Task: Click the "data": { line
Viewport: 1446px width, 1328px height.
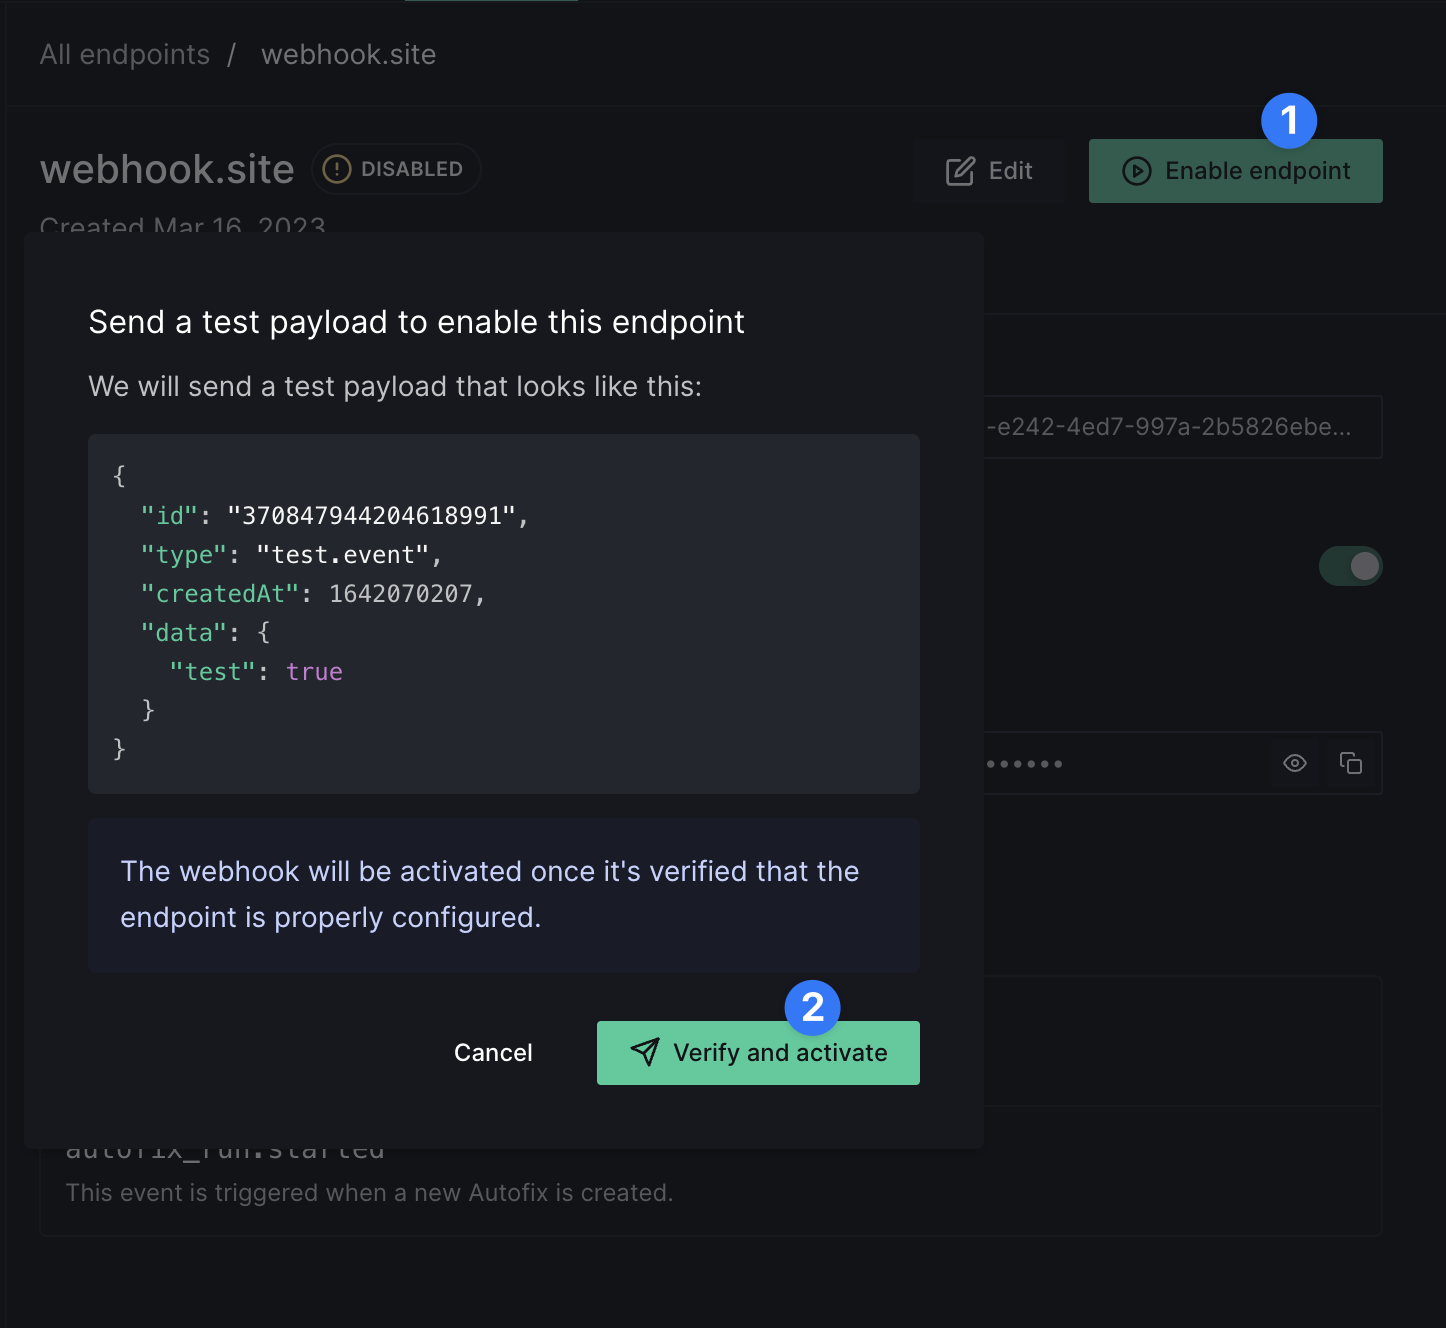Action: pos(205,633)
